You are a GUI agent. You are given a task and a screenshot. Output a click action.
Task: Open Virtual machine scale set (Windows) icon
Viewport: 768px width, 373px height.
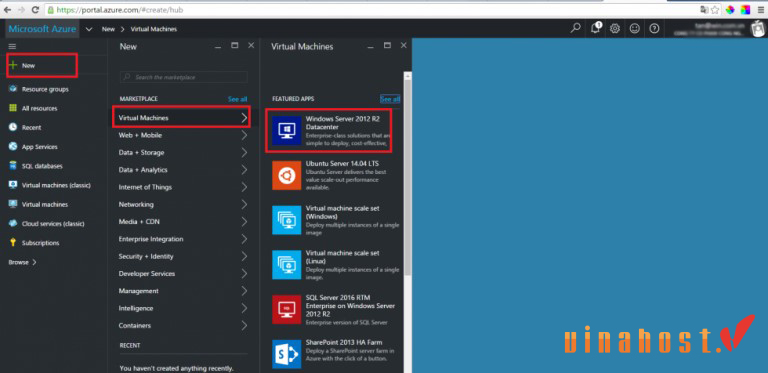pos(287,220)
